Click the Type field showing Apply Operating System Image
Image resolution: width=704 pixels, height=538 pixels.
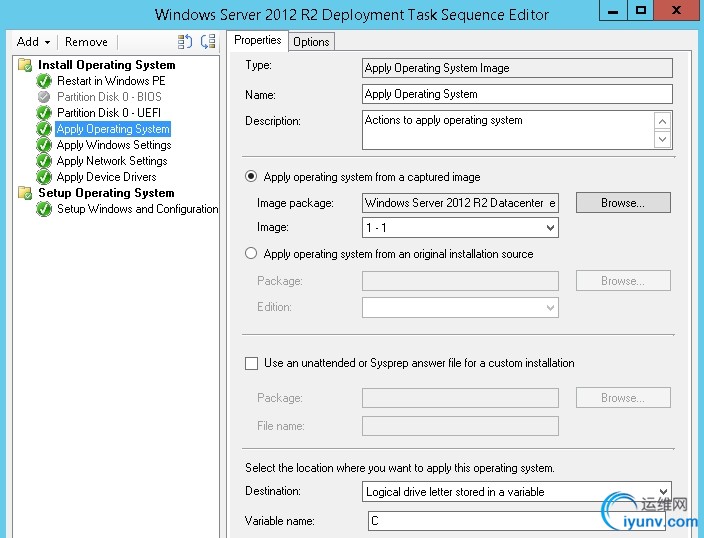pyautogui.click(x=517, y=68)
